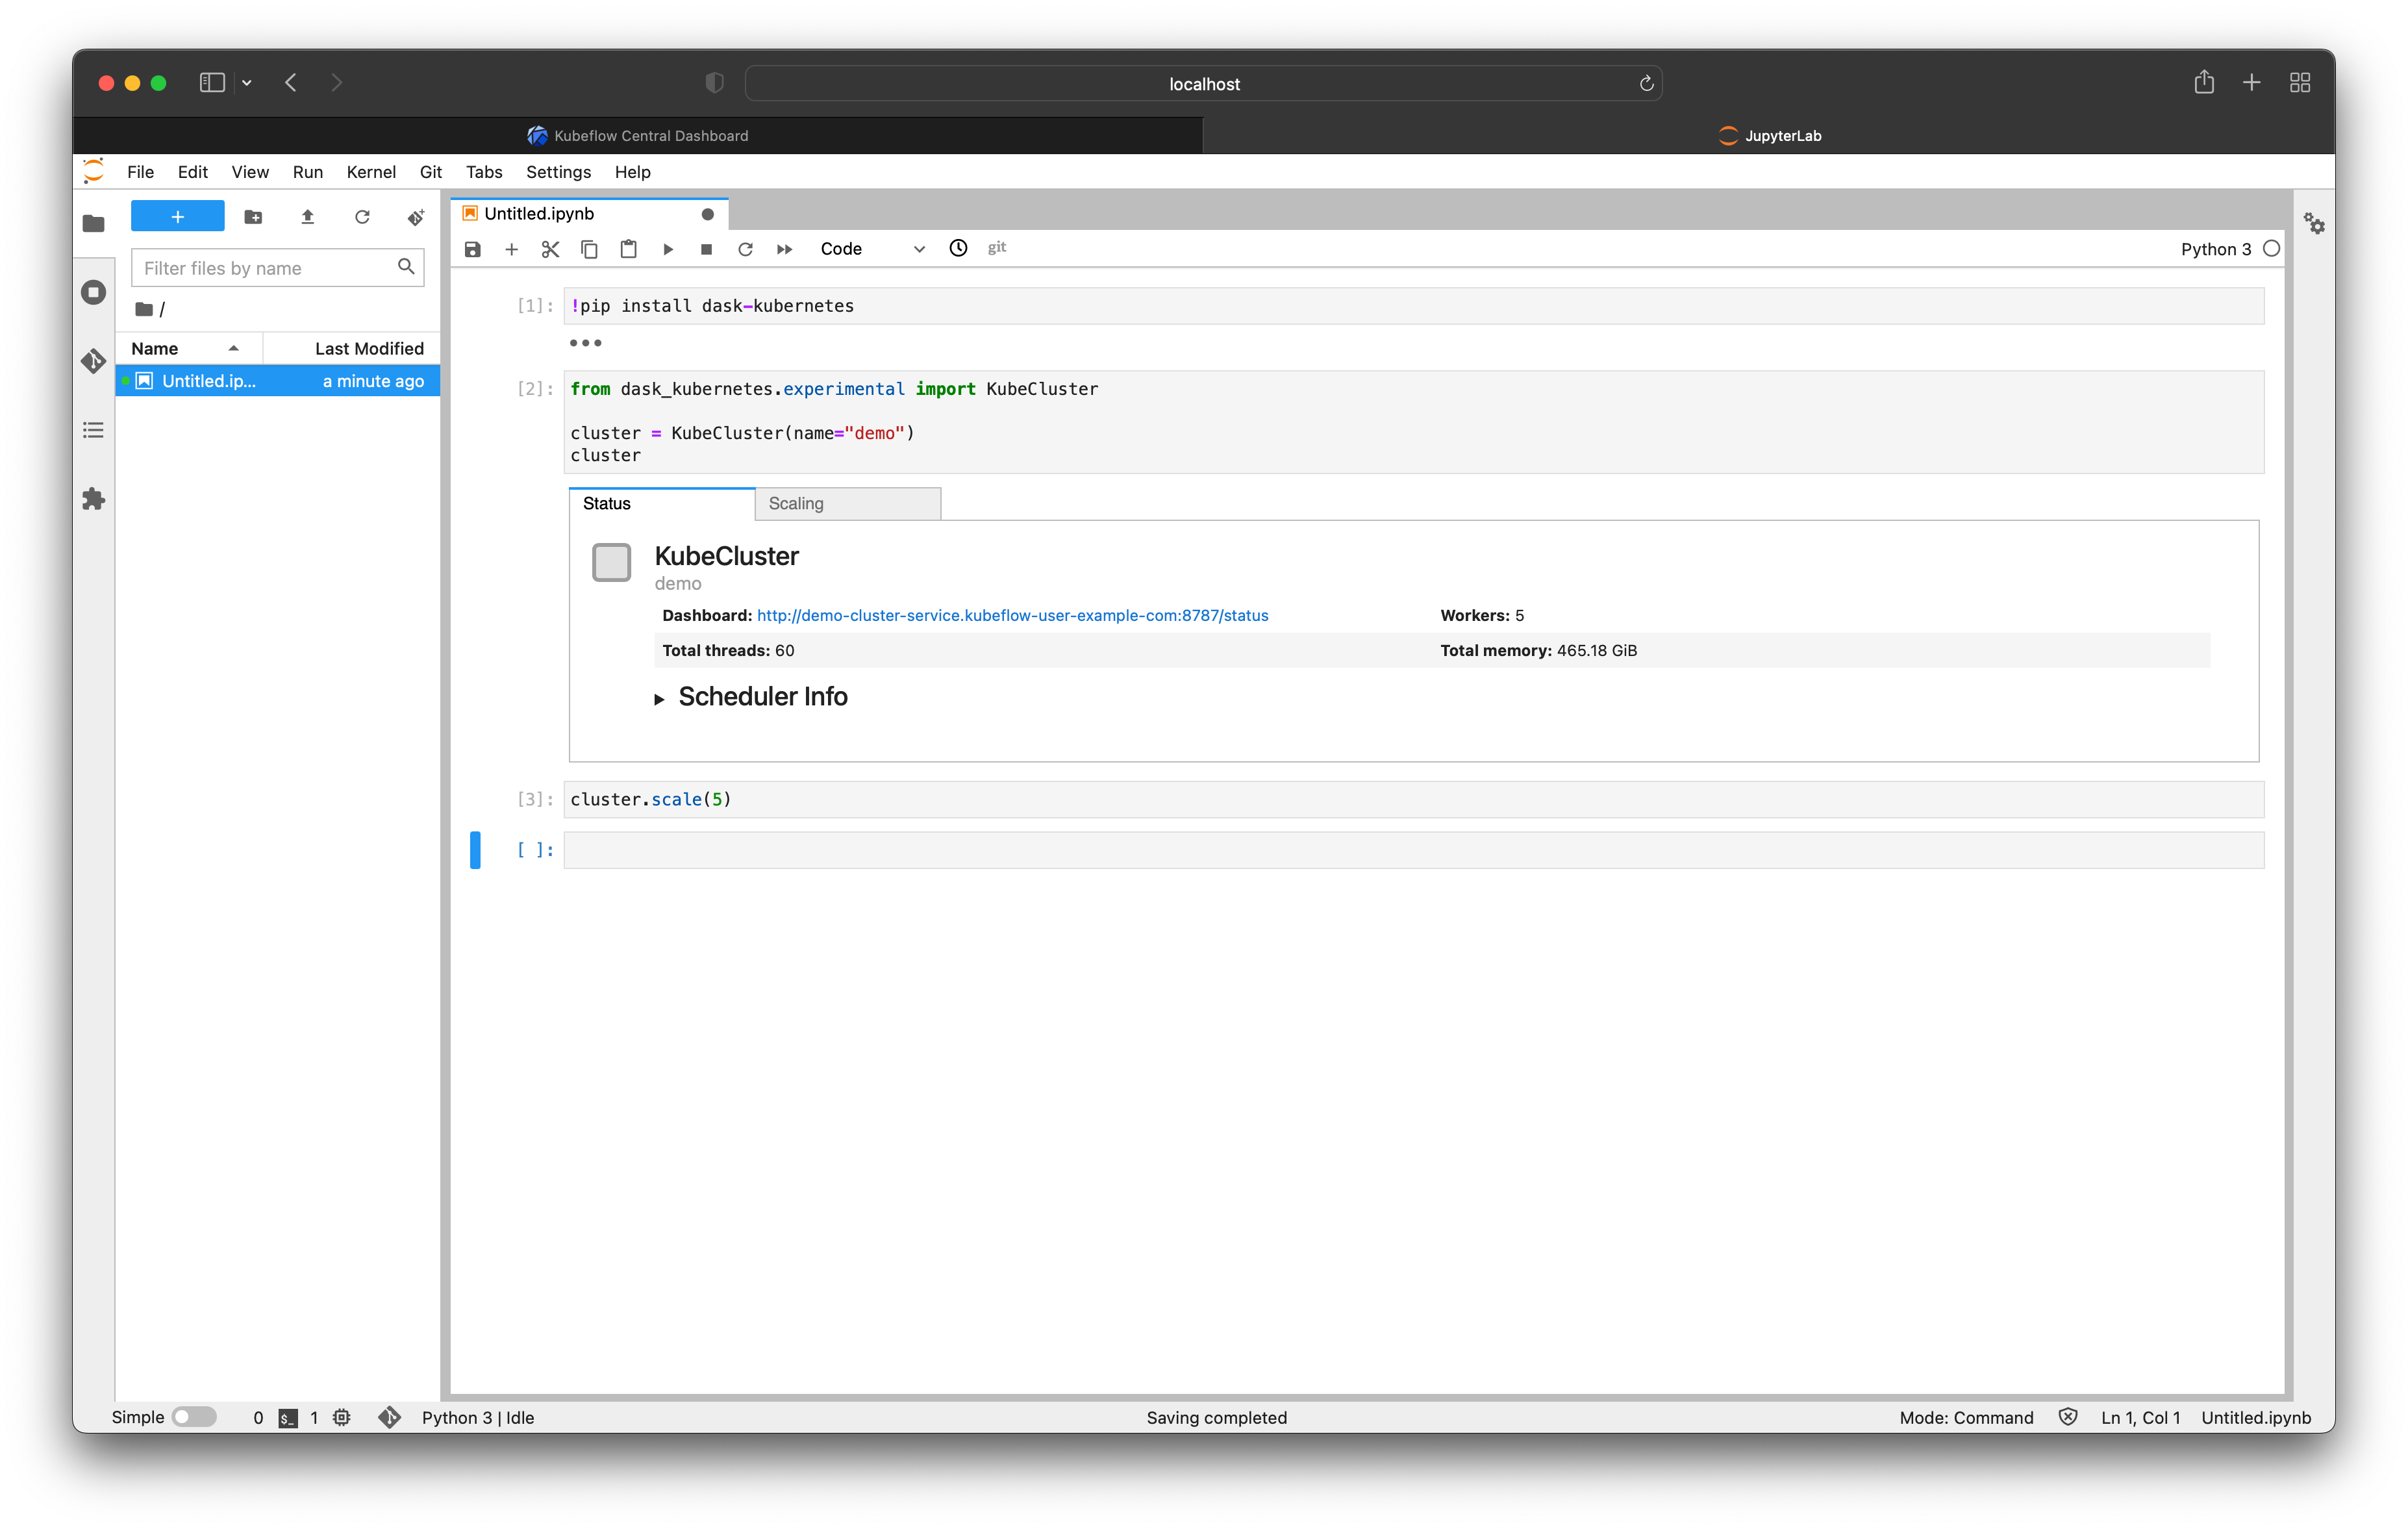This screenshot has height=1529, width=2408.
Task: Click the Python 3 kernel status circle
Action: pyautogui.click(x=2271, y=249)
